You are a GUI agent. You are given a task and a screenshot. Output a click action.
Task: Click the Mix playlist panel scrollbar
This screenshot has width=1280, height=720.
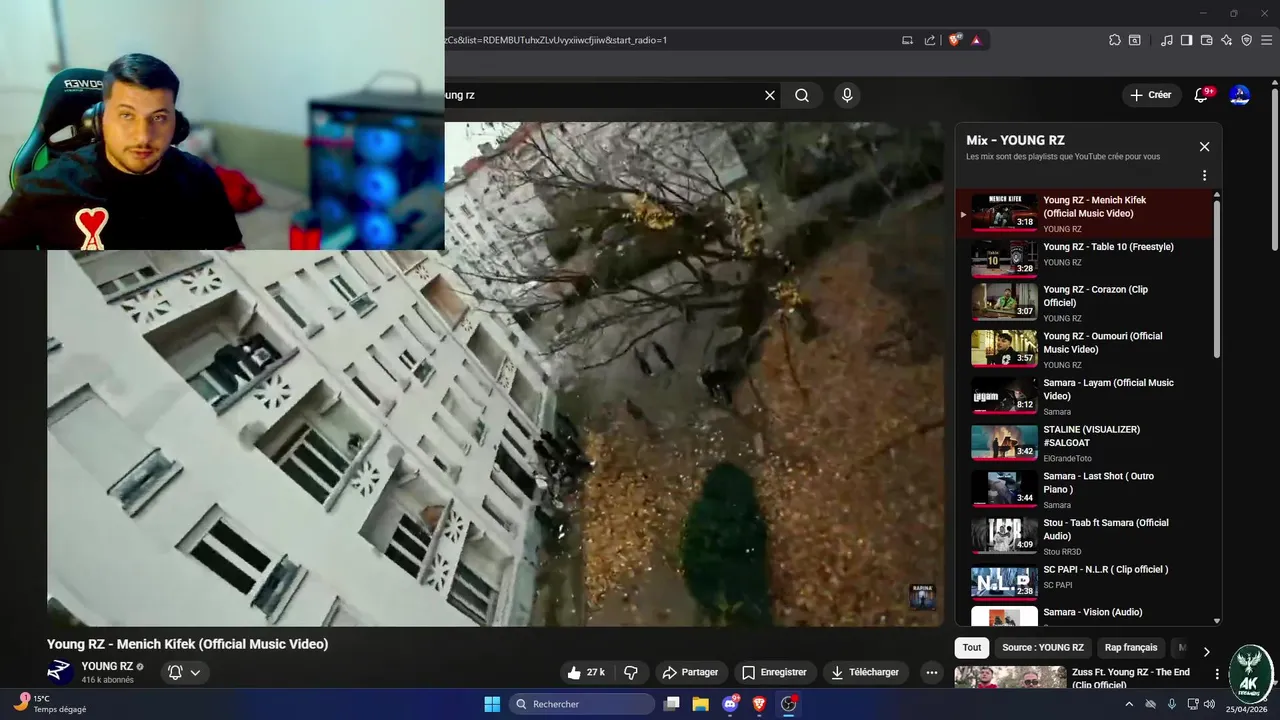coord(1217,279)
